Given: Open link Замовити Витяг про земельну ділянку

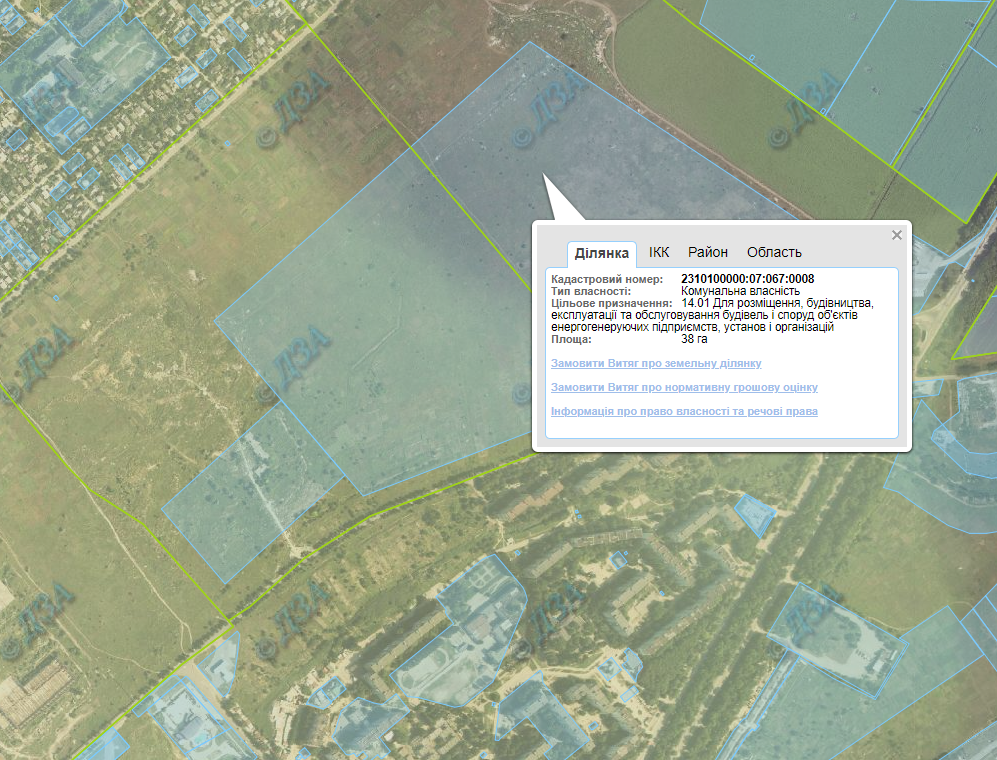Looking at the screenshot, I should pyautogui.click(x=656, y=363).
